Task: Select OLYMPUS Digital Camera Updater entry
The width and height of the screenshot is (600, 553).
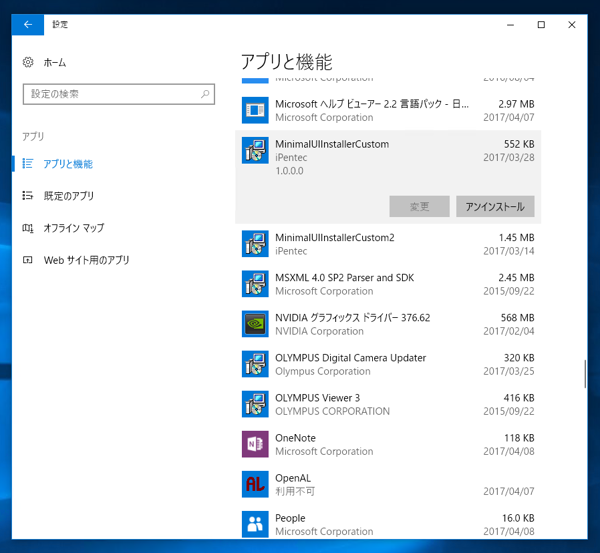Action: 351,358
